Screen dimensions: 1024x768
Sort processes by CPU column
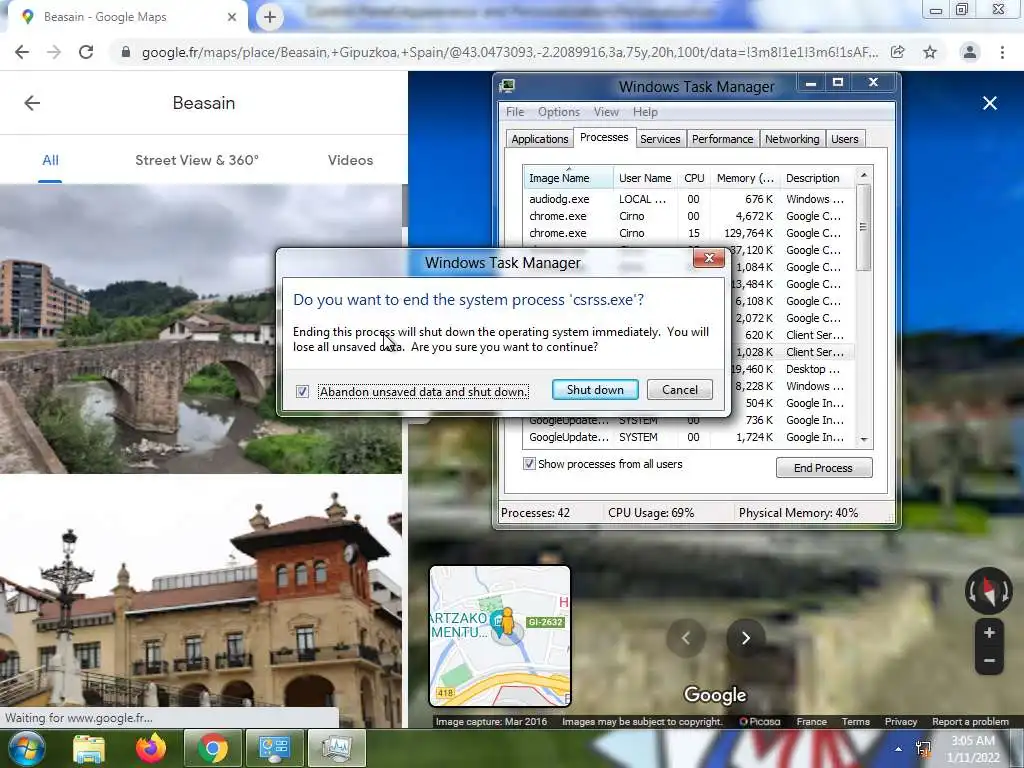[x=694, y=178]
